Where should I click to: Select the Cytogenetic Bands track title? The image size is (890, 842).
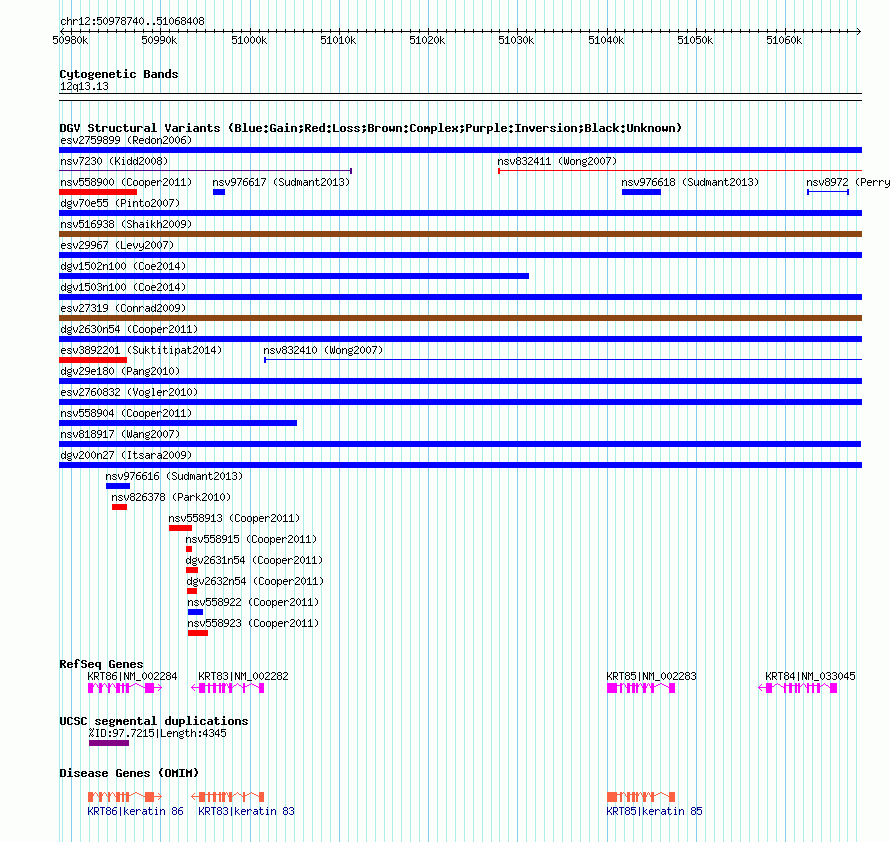click(119, 74)
